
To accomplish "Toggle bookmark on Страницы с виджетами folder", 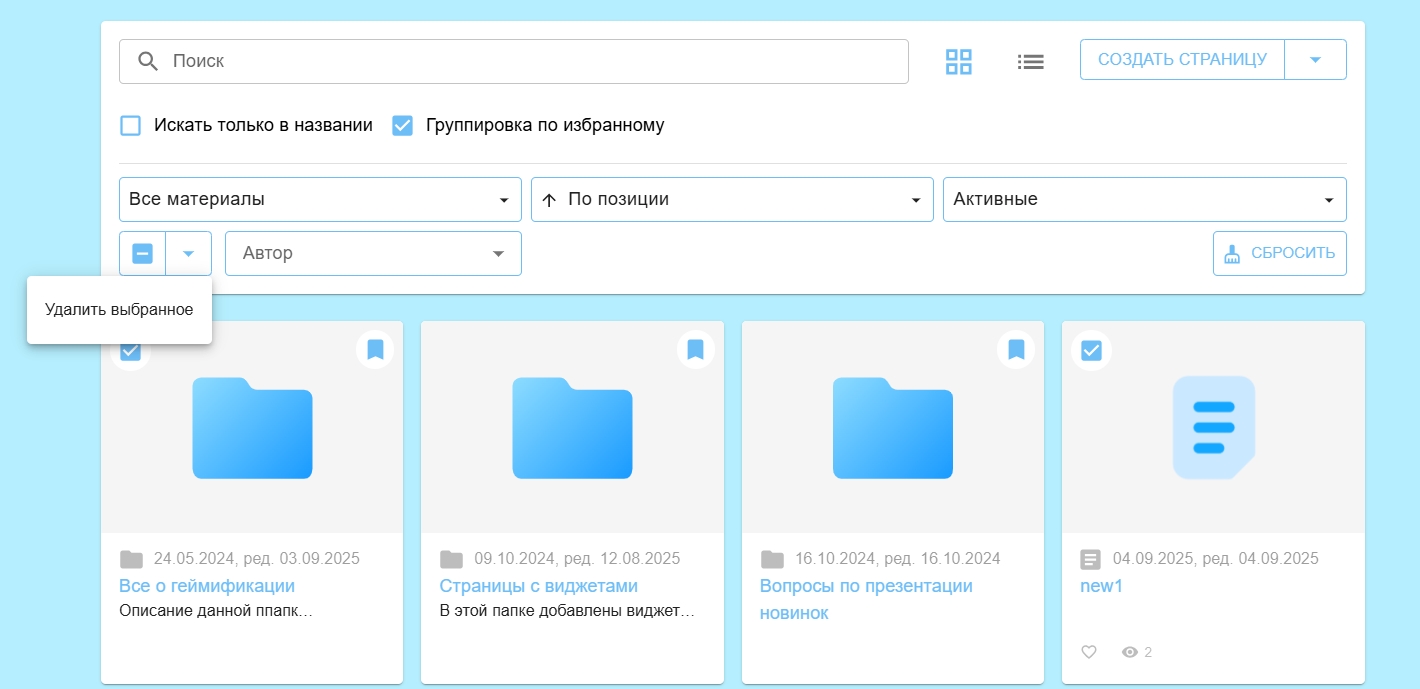I will [x=696, y=350].
